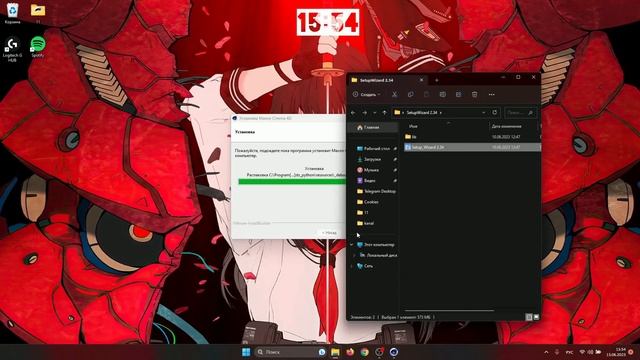Click the installer's green progress bar

(292, 181)
